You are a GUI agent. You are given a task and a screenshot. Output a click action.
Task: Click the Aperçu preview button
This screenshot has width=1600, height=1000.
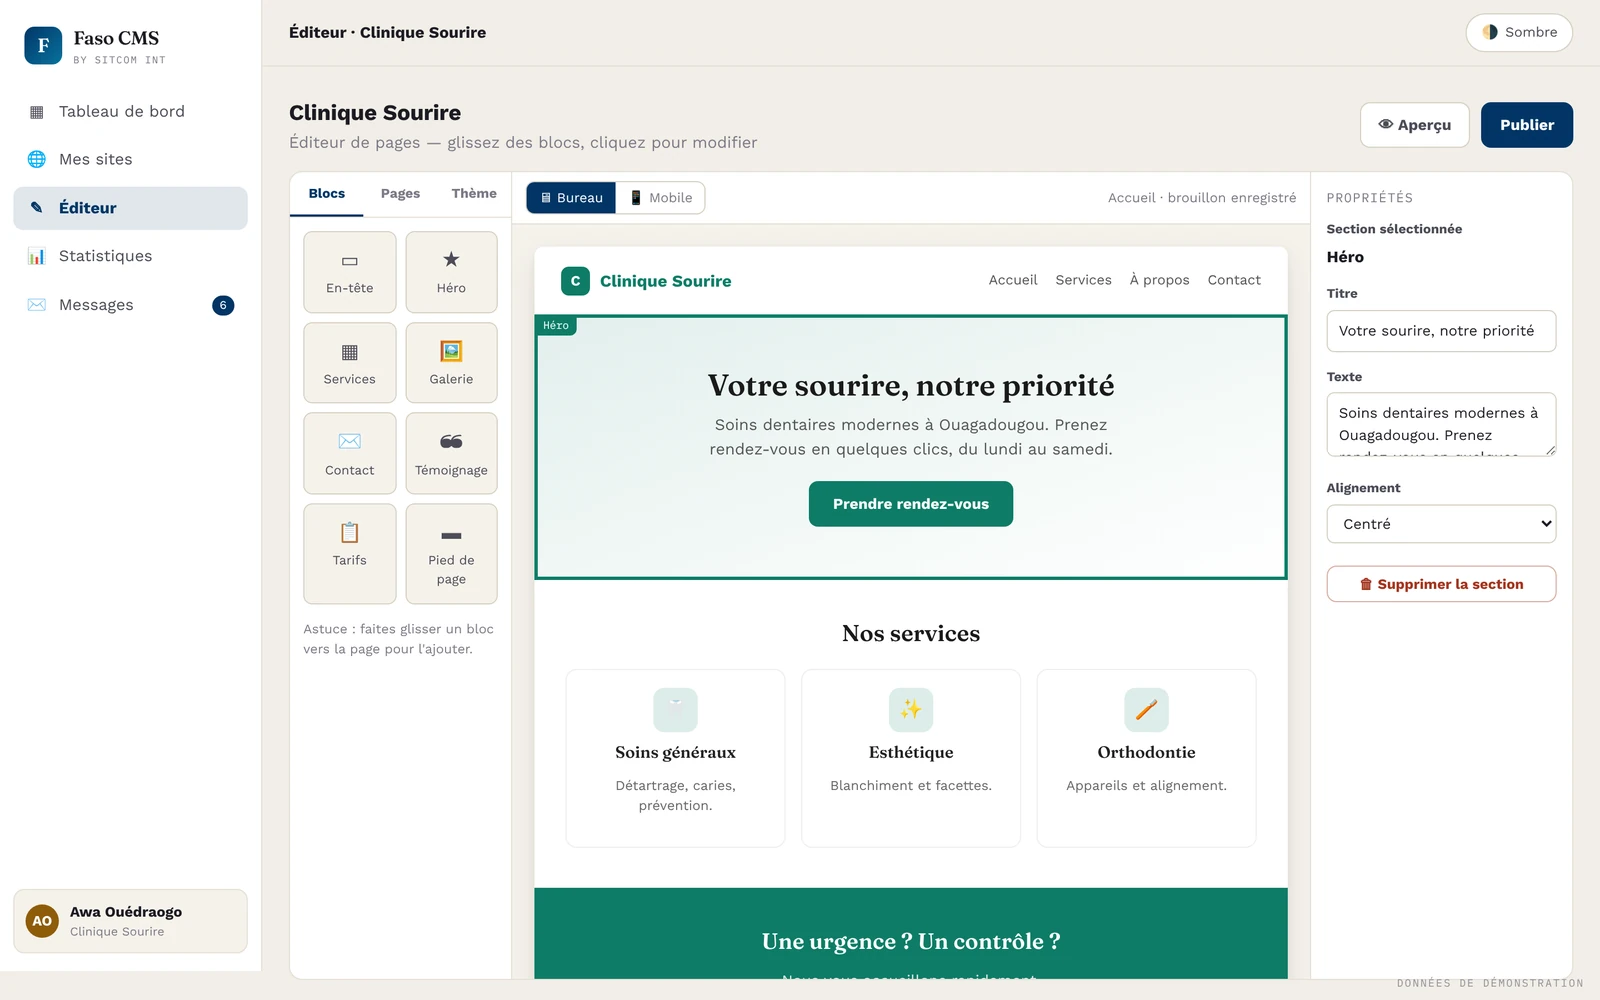pos(1415,125)
